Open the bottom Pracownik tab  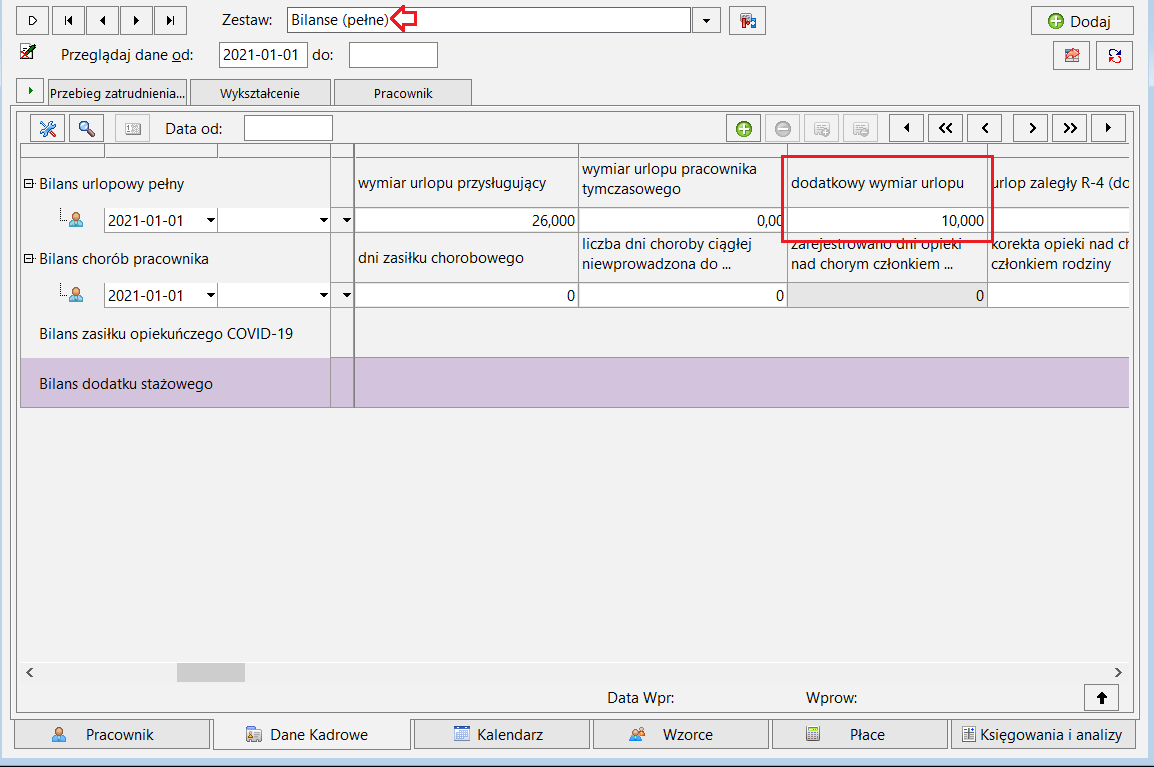(113, 735)
